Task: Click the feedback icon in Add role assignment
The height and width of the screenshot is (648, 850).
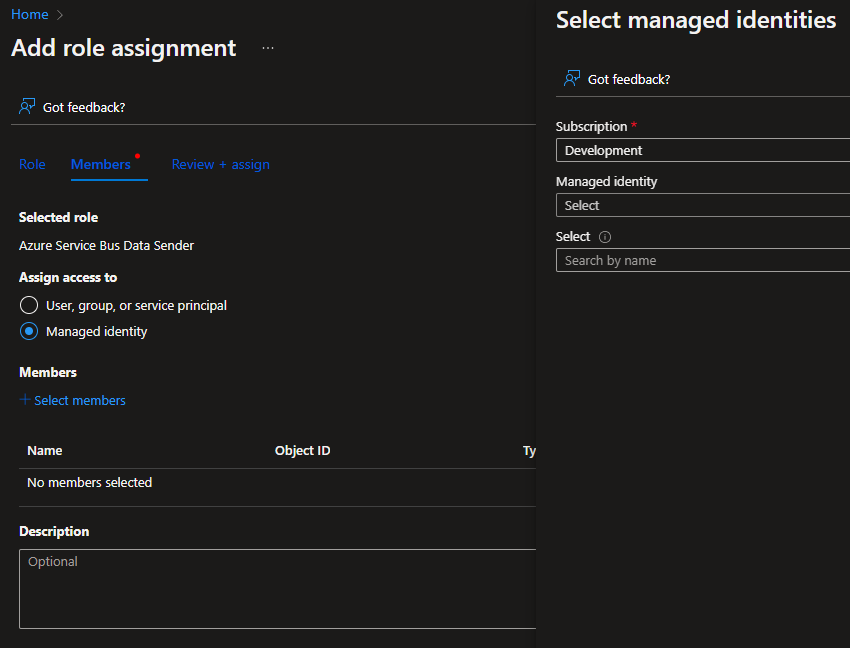Action: pos(27,107)
